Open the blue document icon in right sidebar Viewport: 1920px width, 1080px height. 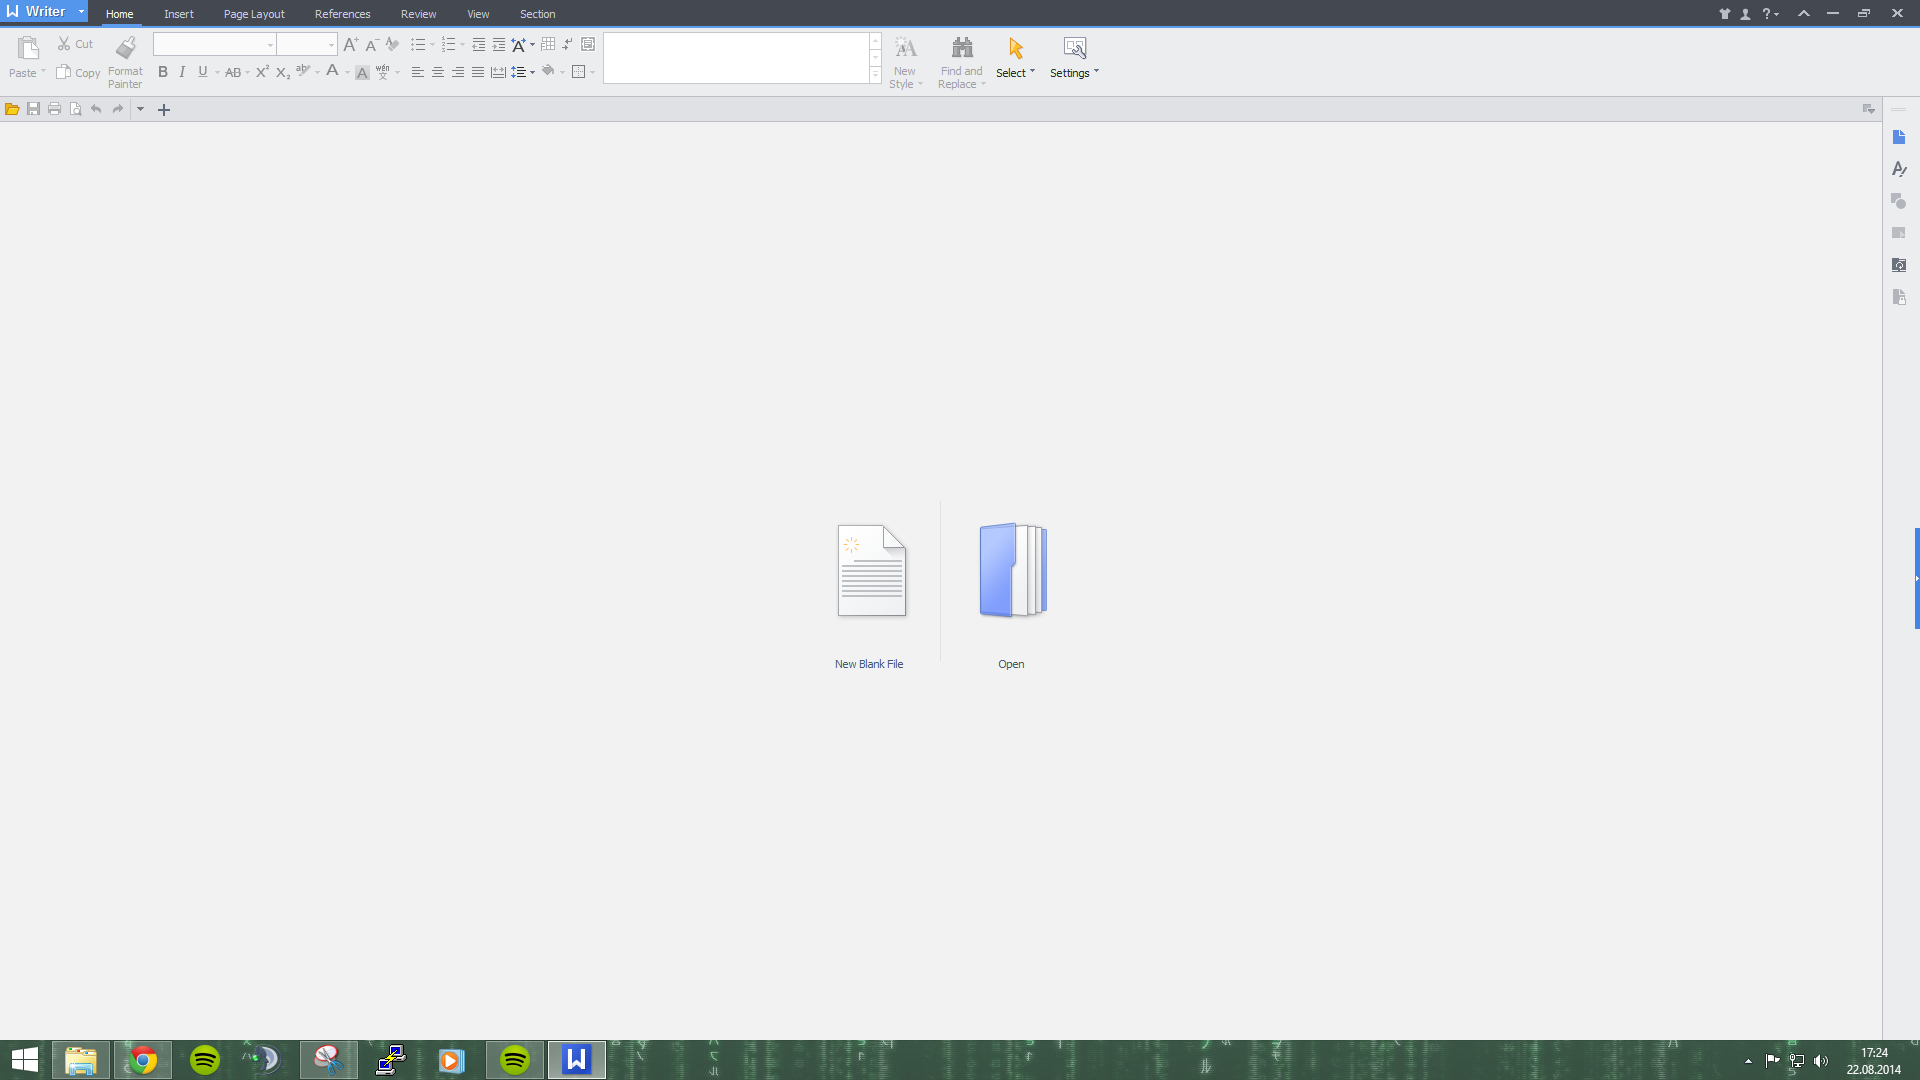(1899, 137)
